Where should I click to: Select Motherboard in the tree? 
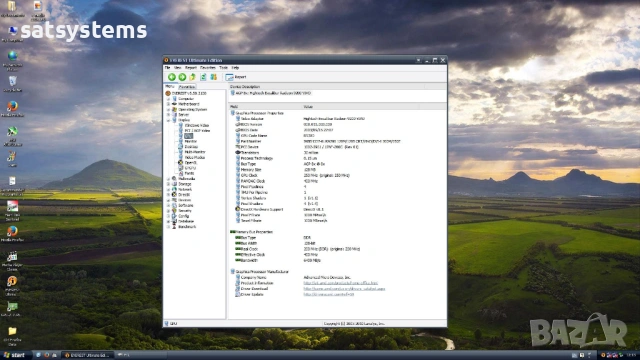tap(185, 104)
